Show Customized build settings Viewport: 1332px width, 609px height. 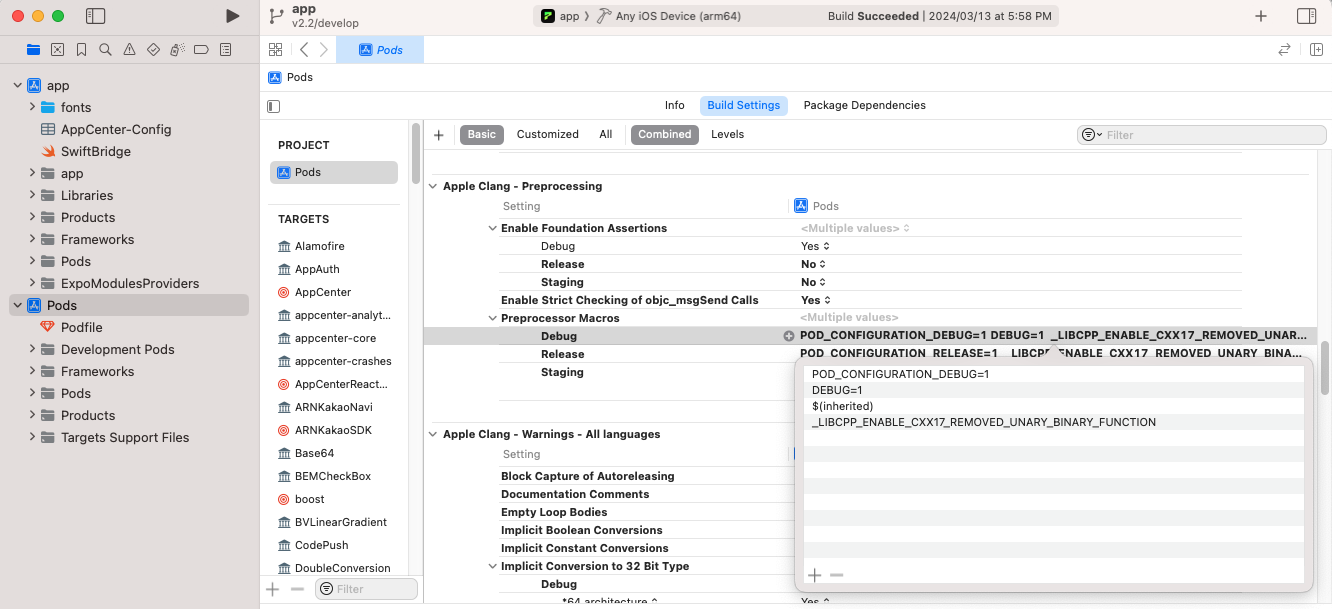click(547, 134)
